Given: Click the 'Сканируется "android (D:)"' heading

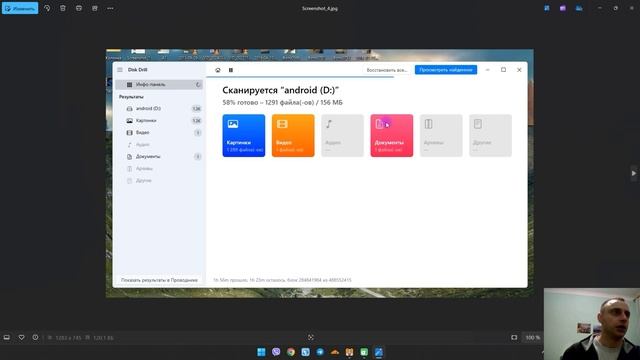Looking at the screenshot, I should [281, 90].
